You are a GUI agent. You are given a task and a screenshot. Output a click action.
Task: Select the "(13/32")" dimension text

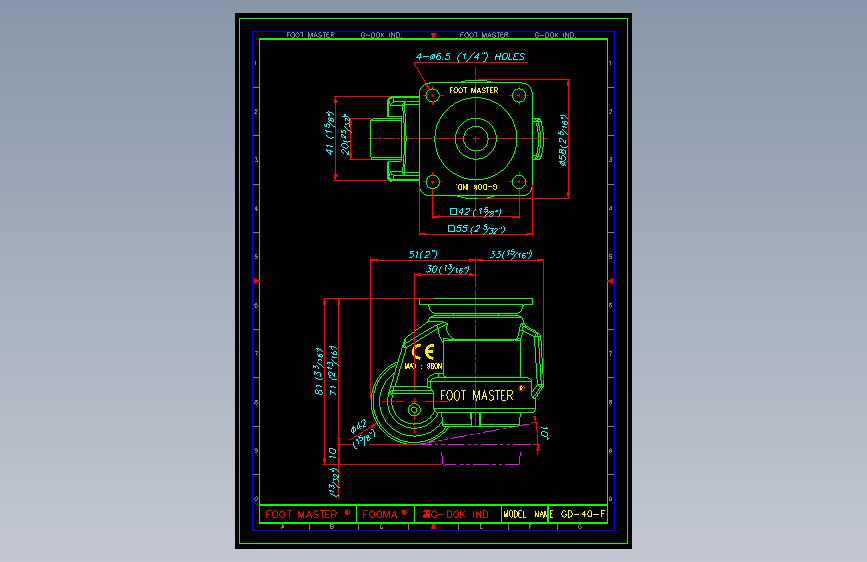334,482
